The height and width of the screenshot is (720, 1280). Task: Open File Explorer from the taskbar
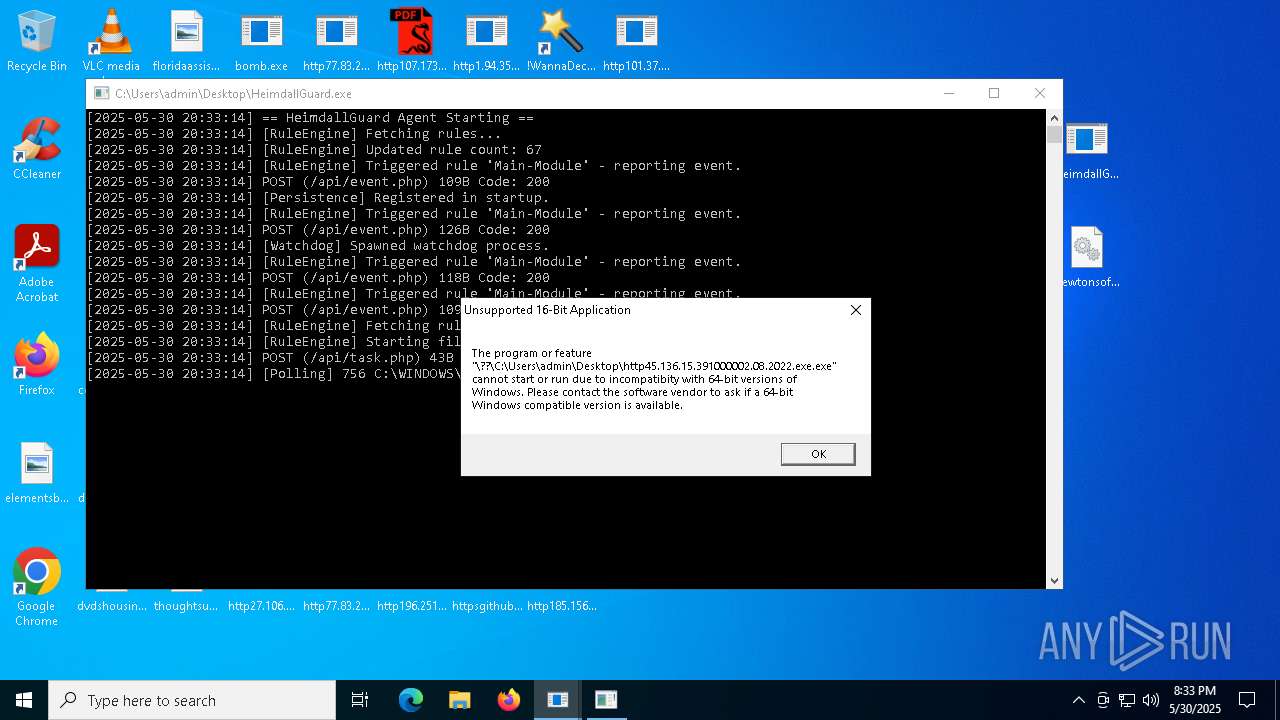click(460, 700)
